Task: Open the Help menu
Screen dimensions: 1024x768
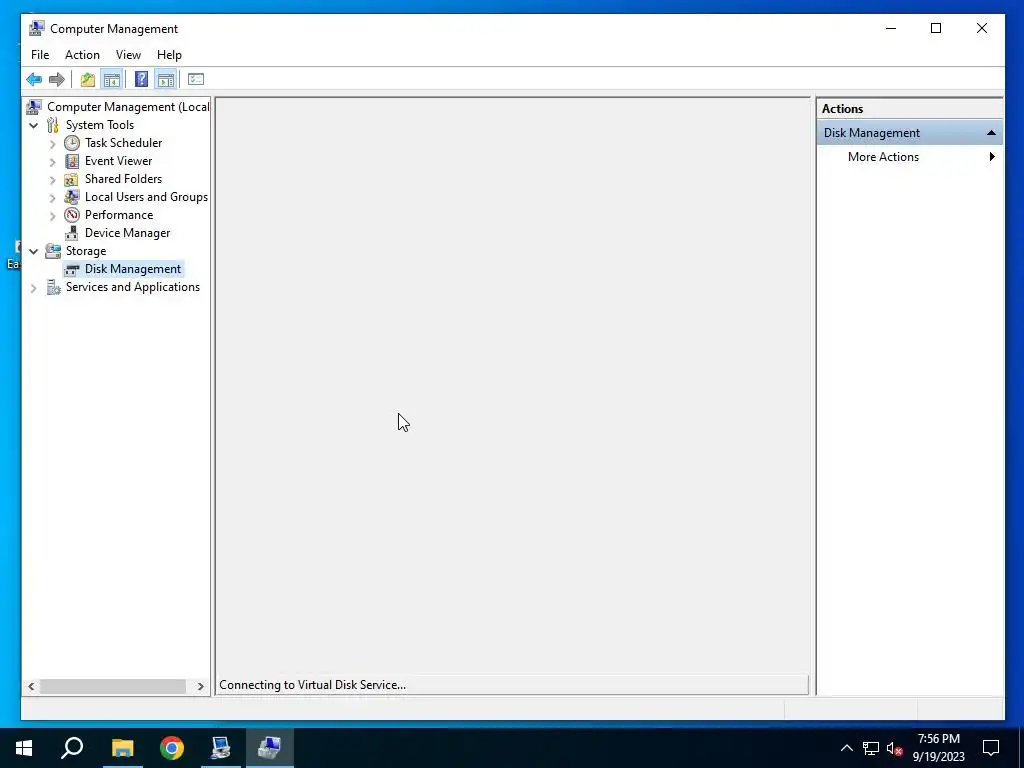Action: click(169, 55)
